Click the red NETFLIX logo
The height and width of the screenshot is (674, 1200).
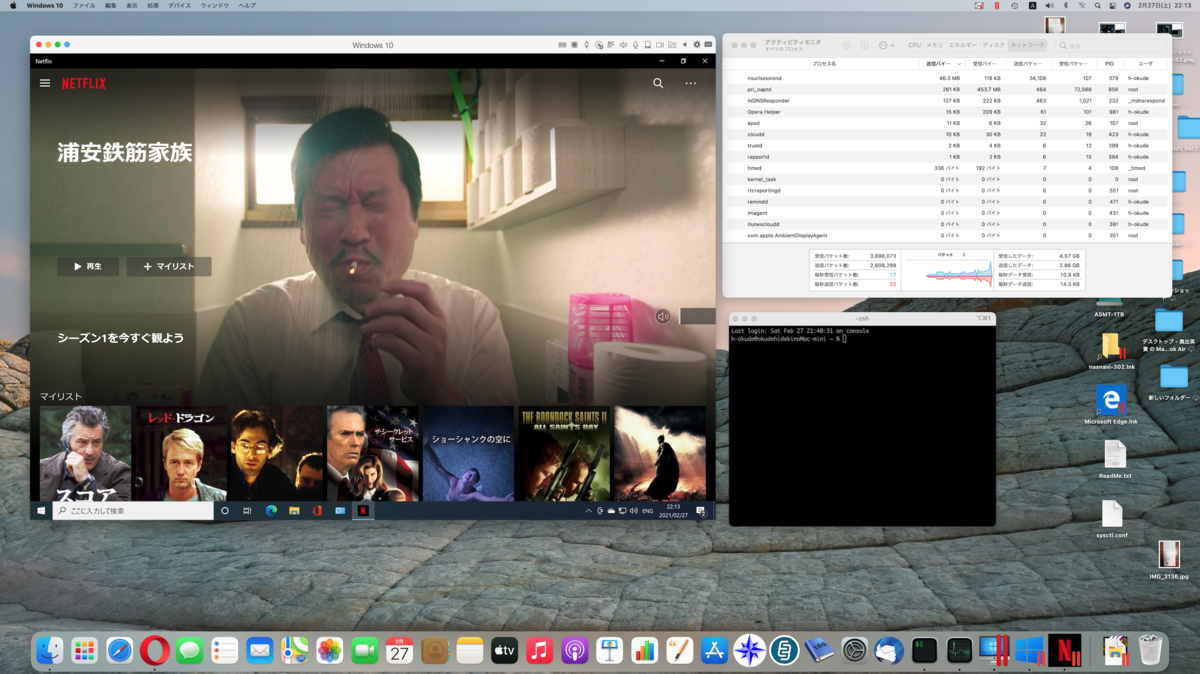[x=84, y=84]
